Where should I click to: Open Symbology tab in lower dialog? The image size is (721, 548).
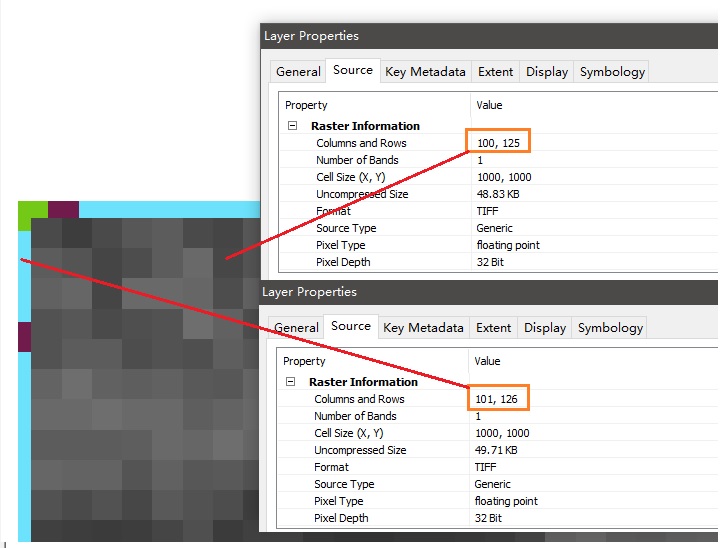(x=610, y=328)
